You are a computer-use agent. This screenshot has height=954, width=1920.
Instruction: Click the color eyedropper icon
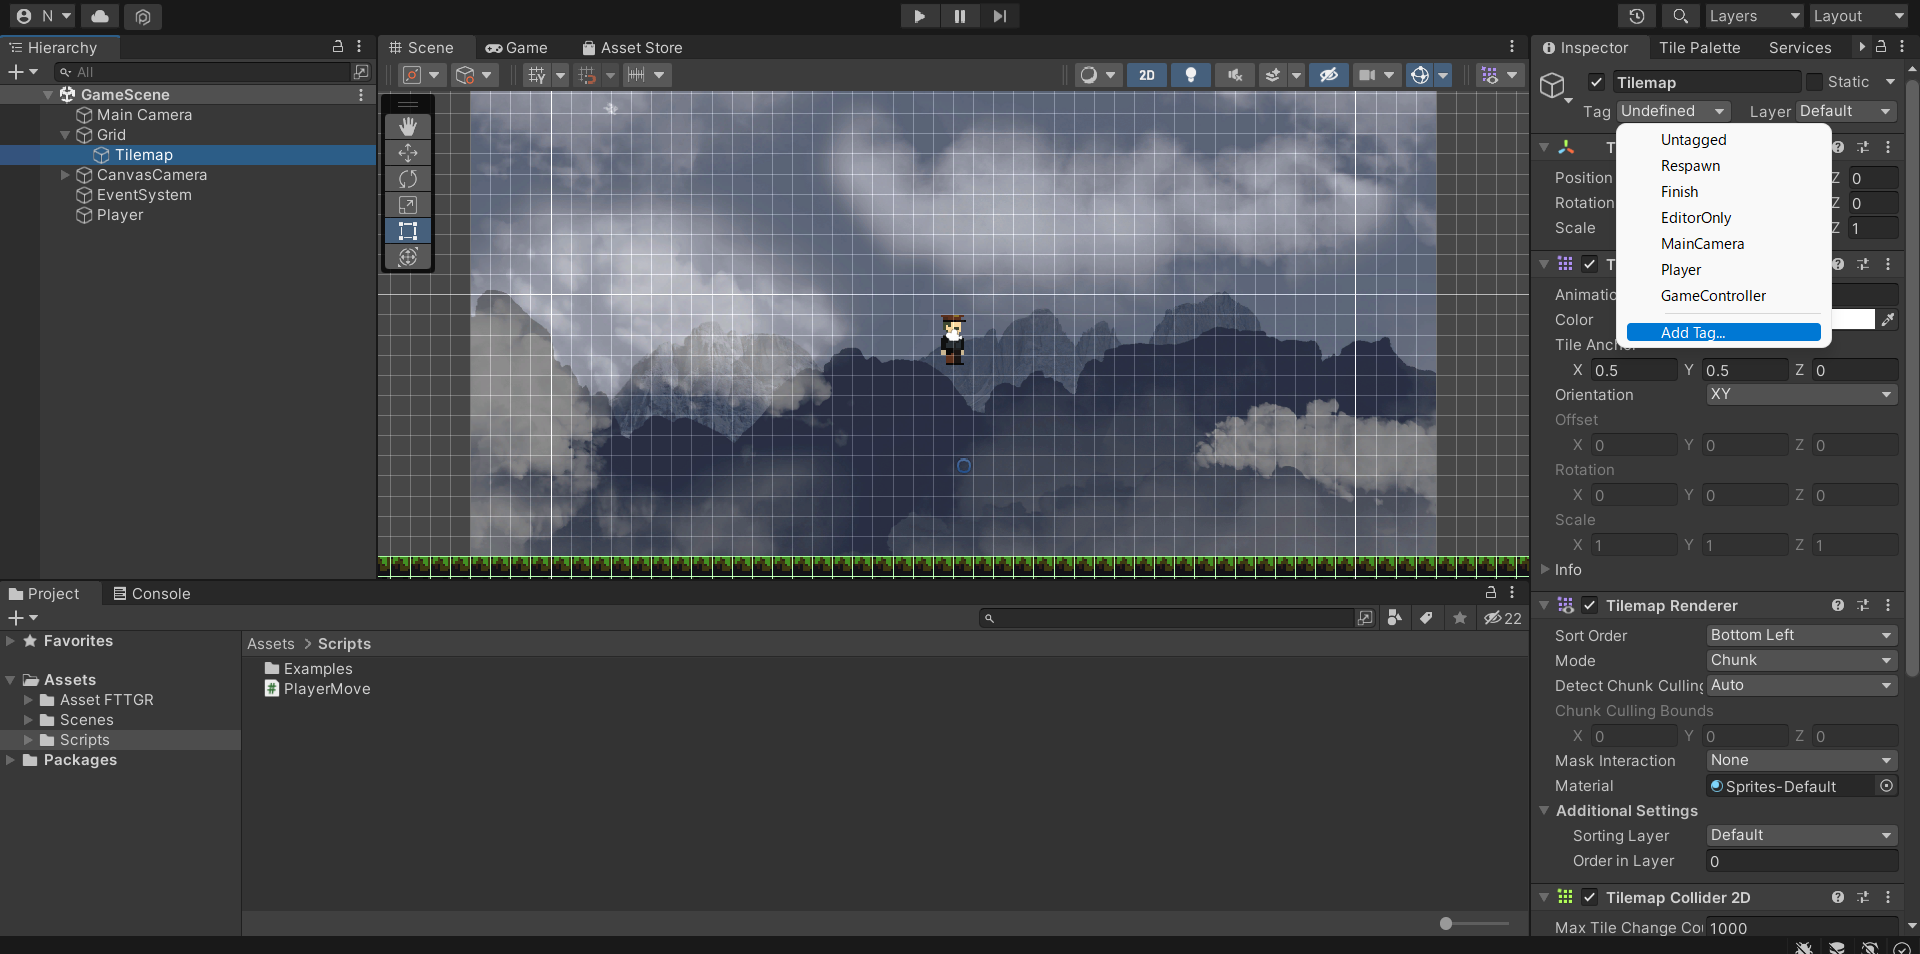(x=1888, y=320)
